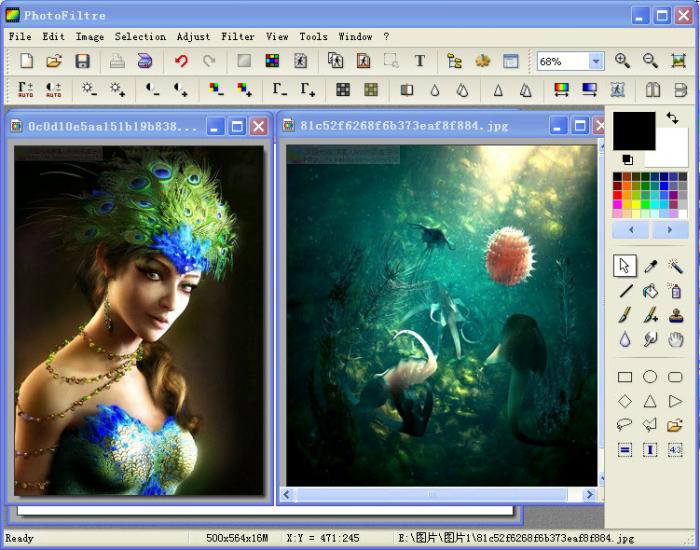
Task: Choose the Ellipse selection shape
Action: click(x=650, y=377)
